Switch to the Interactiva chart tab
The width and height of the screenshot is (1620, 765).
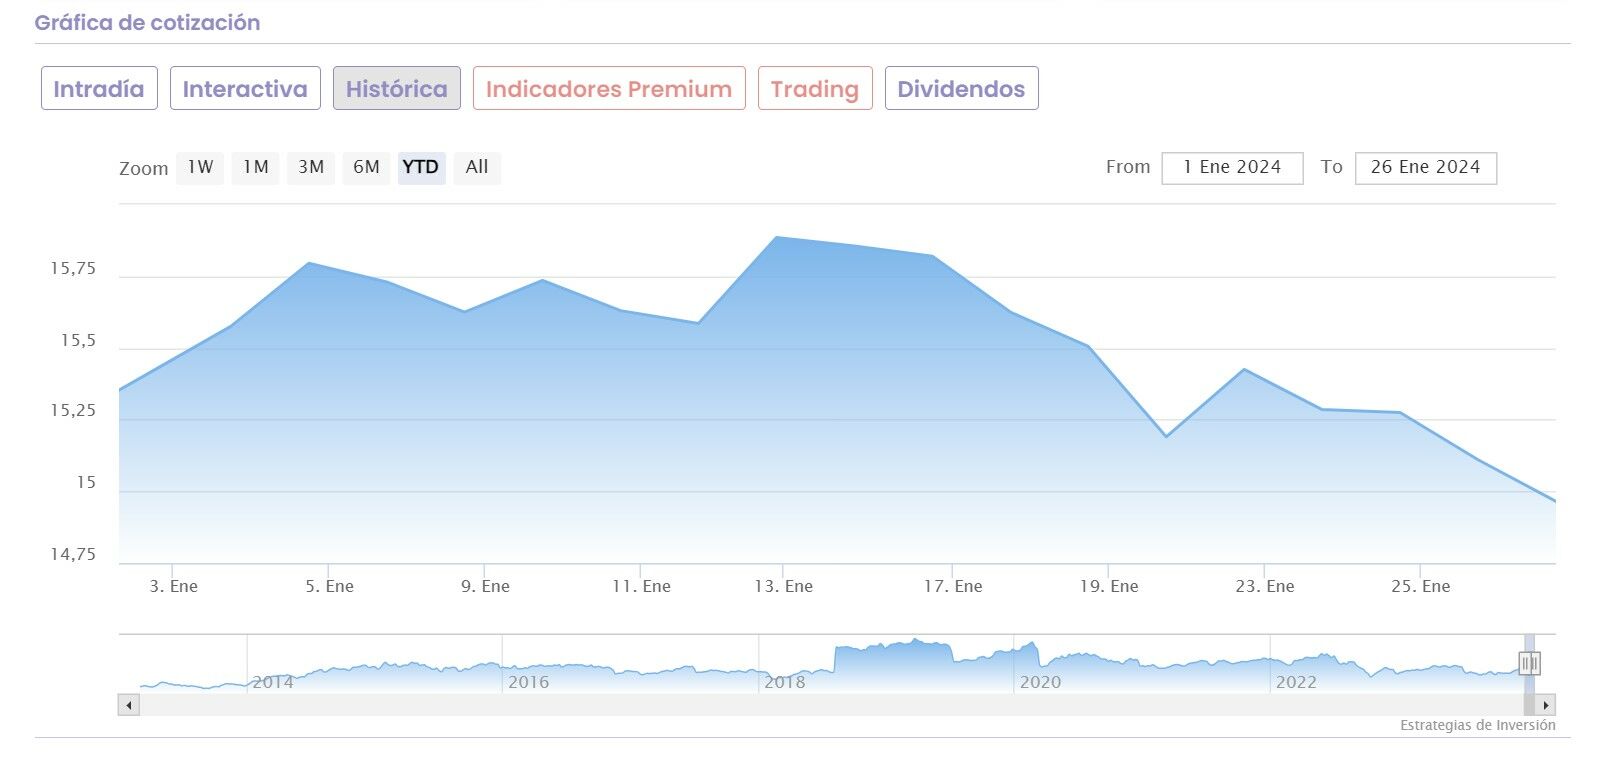245,89
